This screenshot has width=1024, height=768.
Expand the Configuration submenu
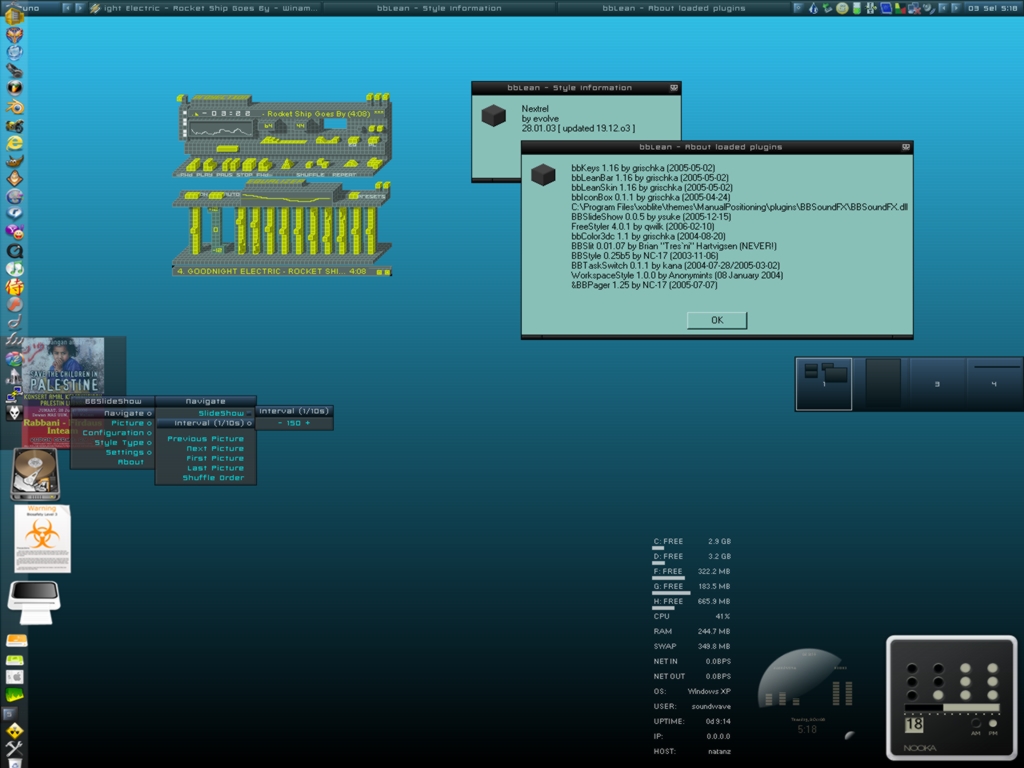point(113,433)
